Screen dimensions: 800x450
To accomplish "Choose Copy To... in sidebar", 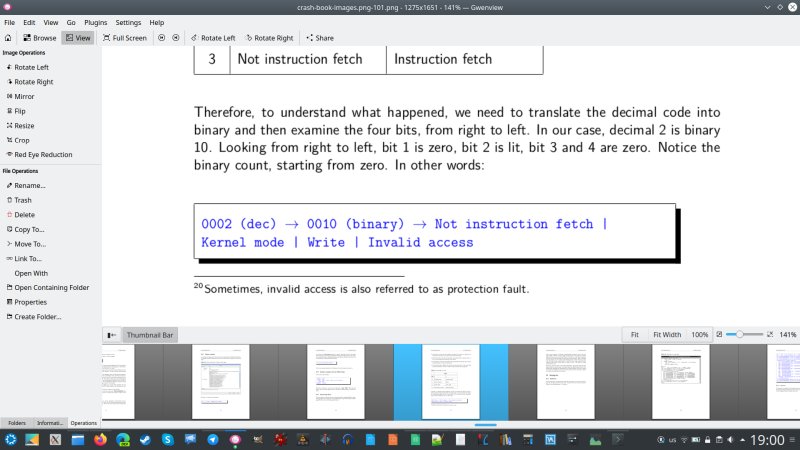I will (x=25, y=230).
